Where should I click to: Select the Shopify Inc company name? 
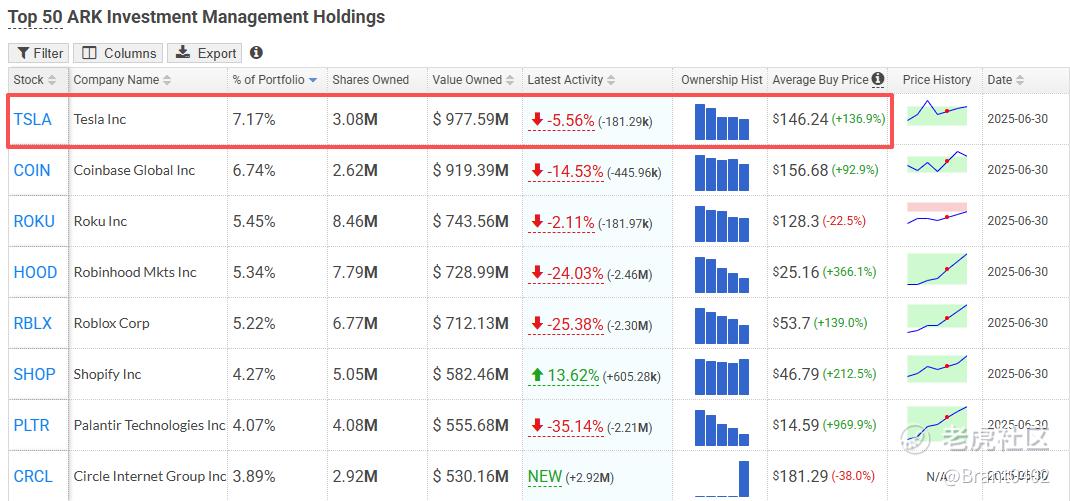coord(107,374)
